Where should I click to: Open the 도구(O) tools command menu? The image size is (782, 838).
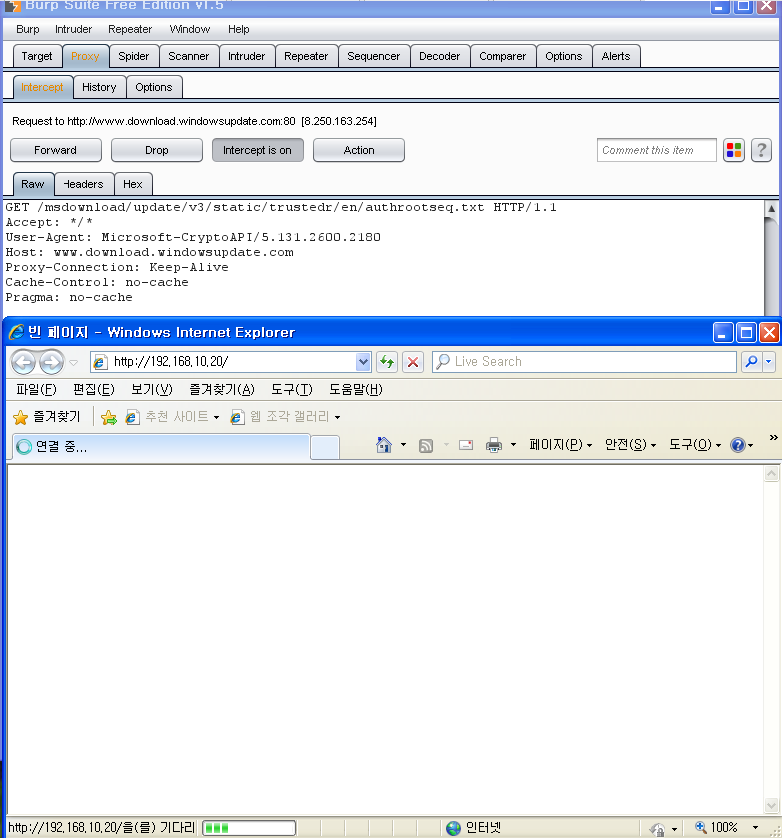click(695, 445)
